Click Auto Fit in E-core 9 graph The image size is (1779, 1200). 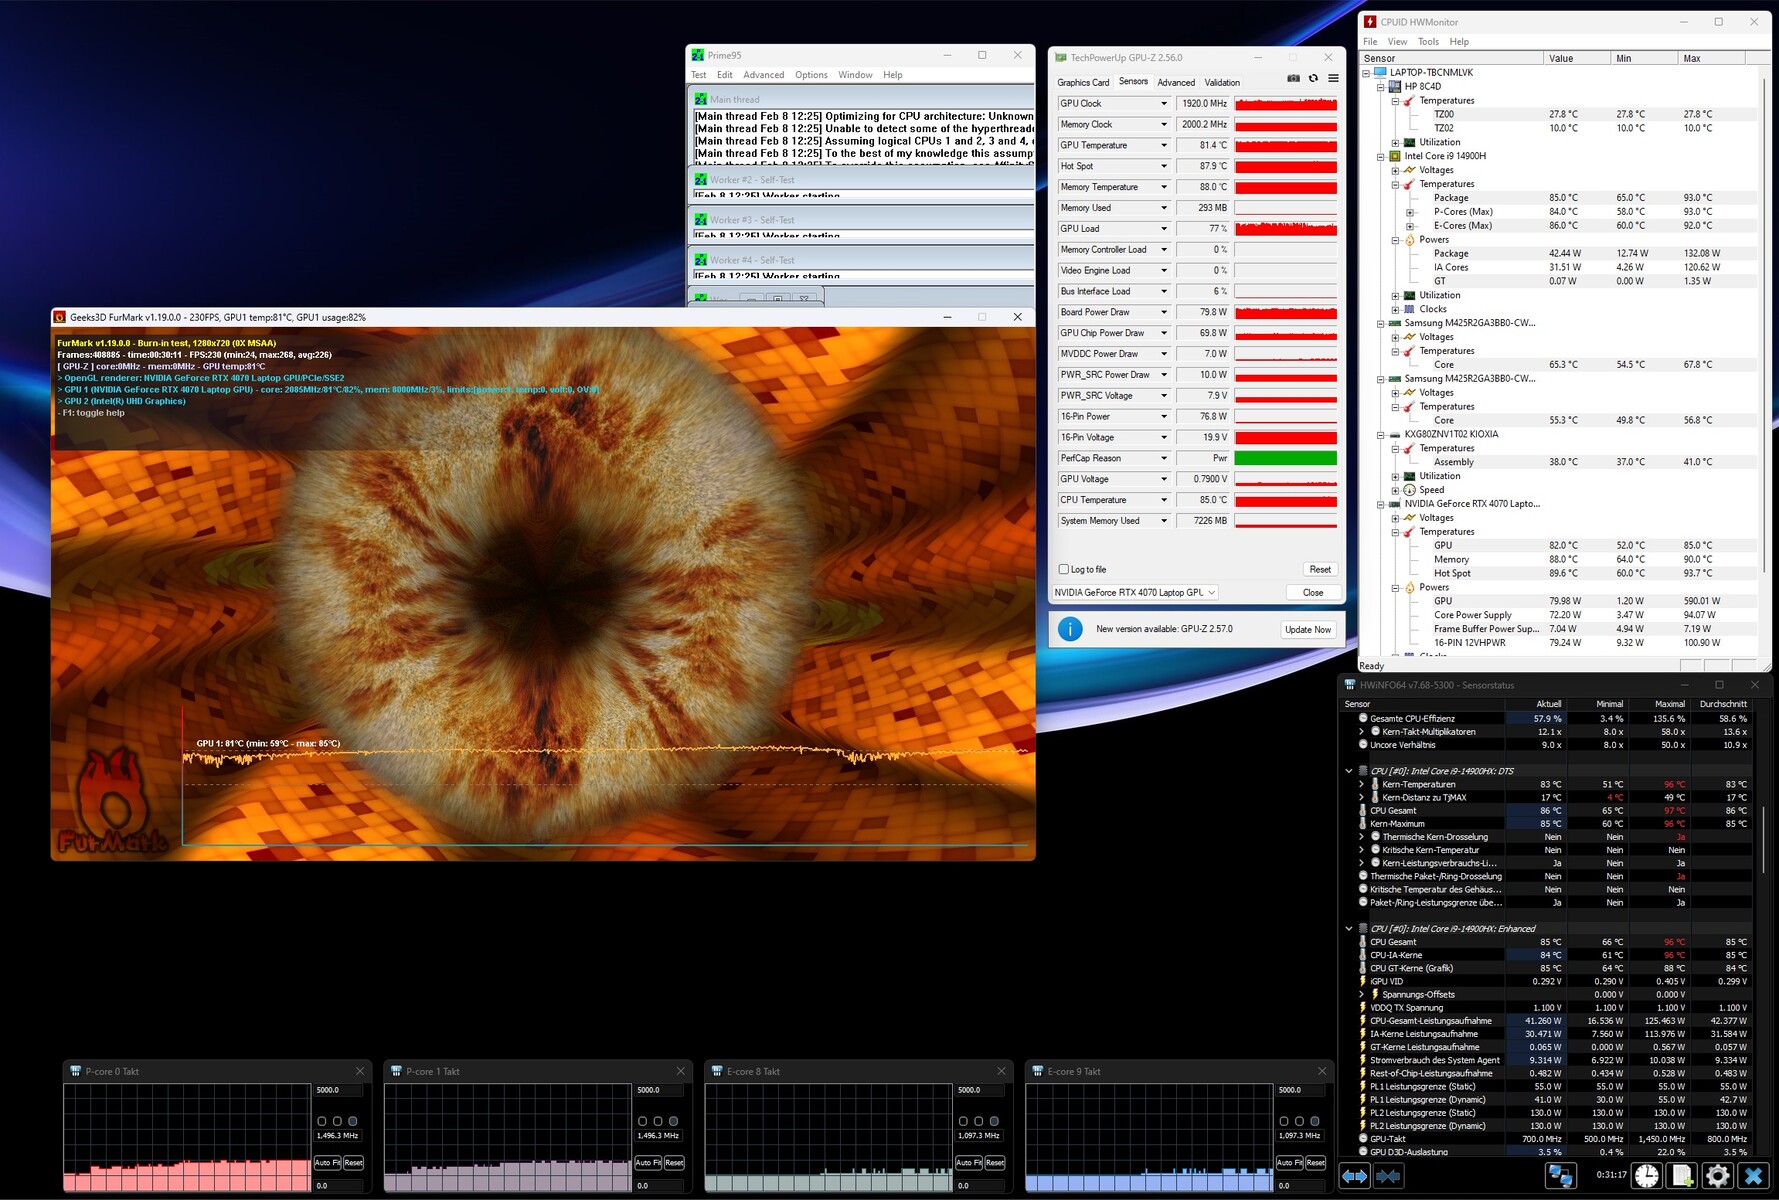pos(1290,1162)
